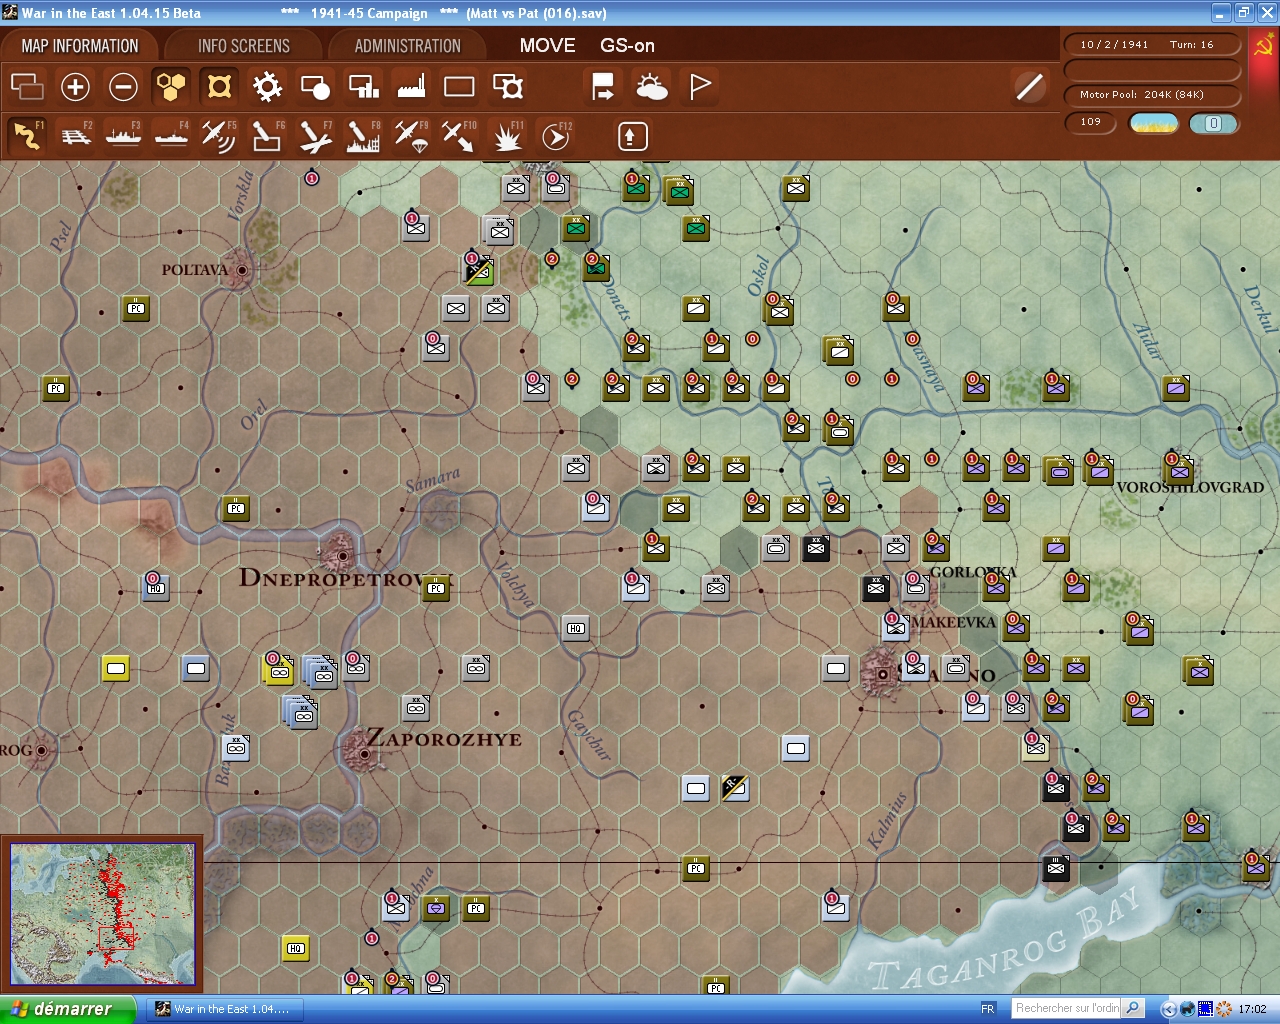Select Bomb airfield mode (F7)
The height and width of the screenshot is (1024, 1280).
[315, 136]
